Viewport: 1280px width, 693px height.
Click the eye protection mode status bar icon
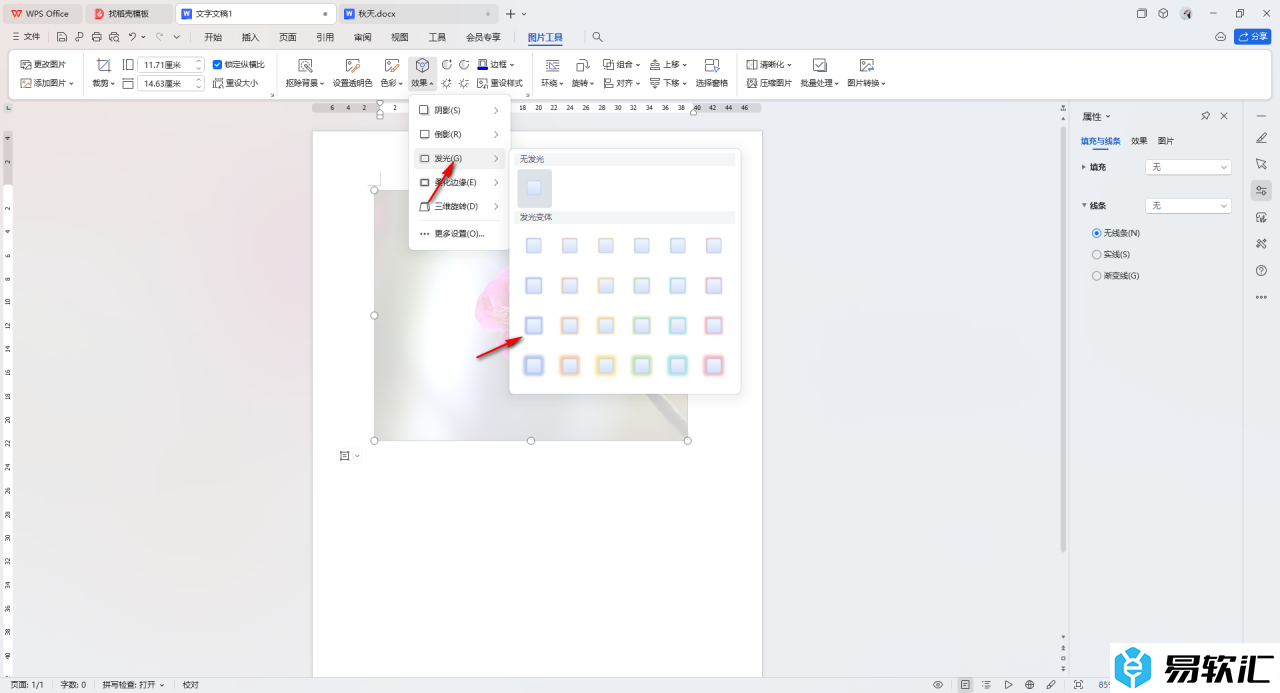coord(938,685)
